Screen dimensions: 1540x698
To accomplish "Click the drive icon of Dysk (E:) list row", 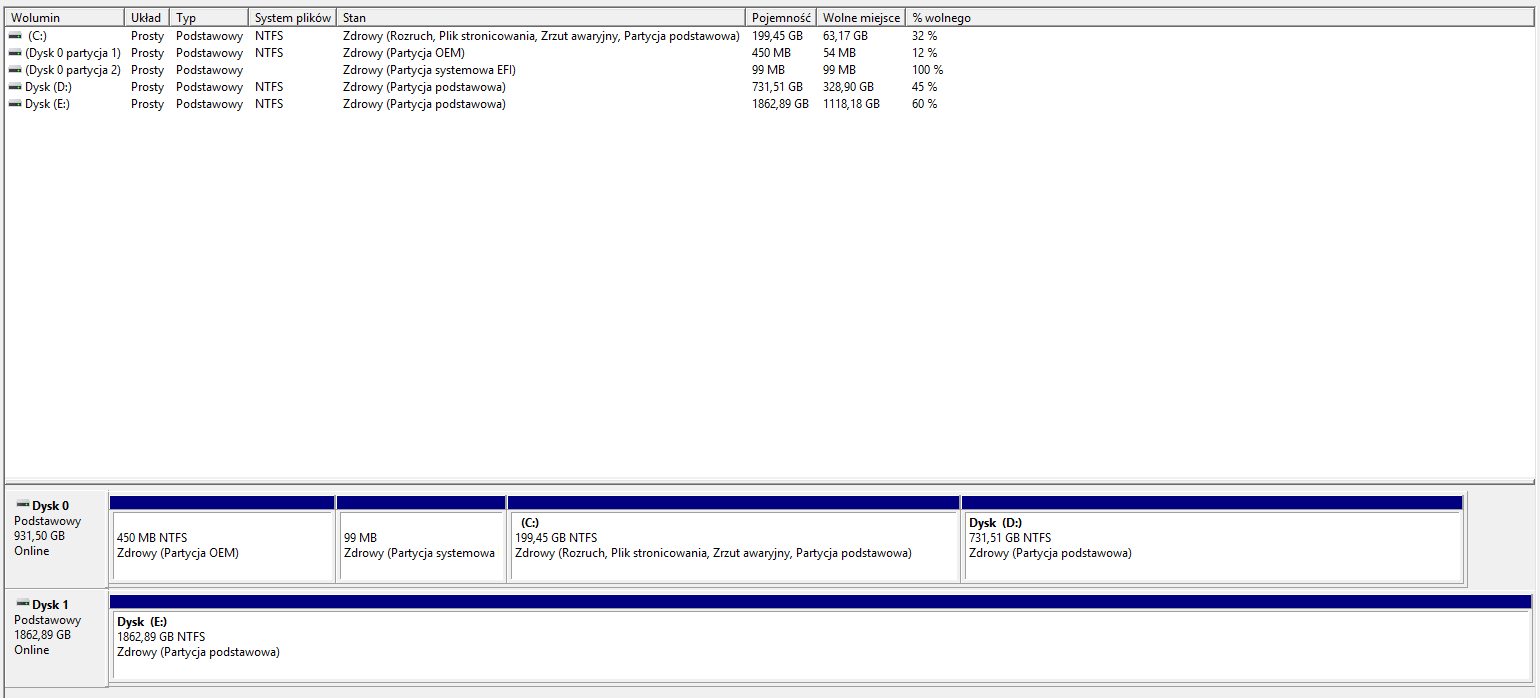I will click(15, 104).
